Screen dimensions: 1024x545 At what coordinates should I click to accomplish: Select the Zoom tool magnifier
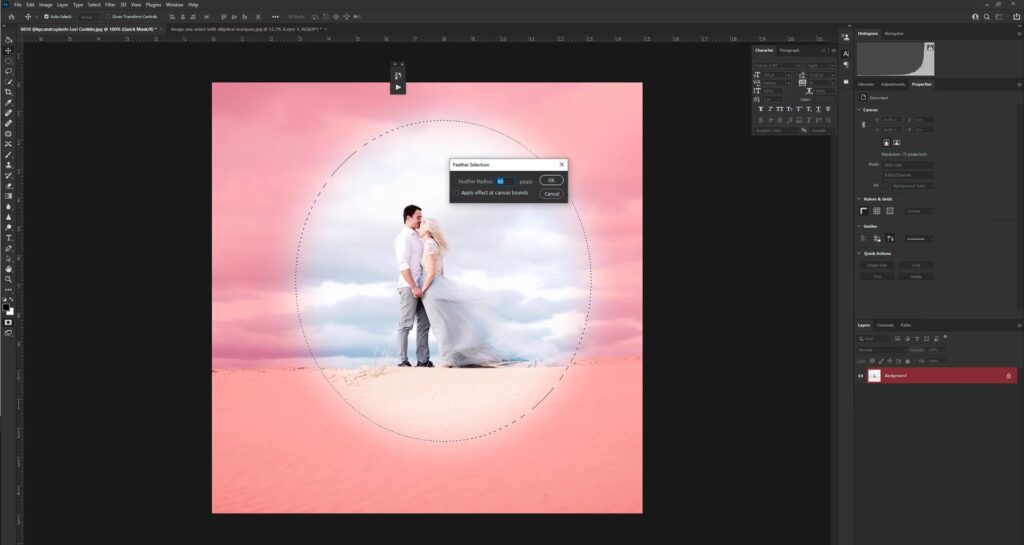pyautogui.click(x=9, y=279)
